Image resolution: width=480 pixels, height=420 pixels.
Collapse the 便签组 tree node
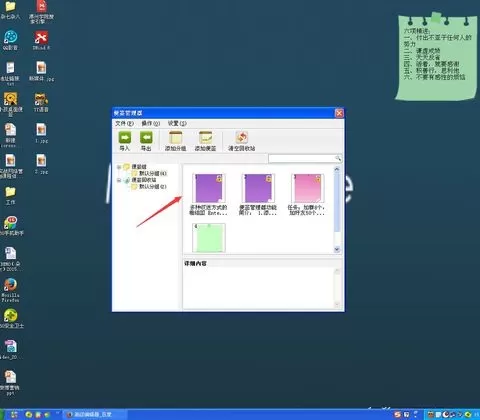(119, 167)
